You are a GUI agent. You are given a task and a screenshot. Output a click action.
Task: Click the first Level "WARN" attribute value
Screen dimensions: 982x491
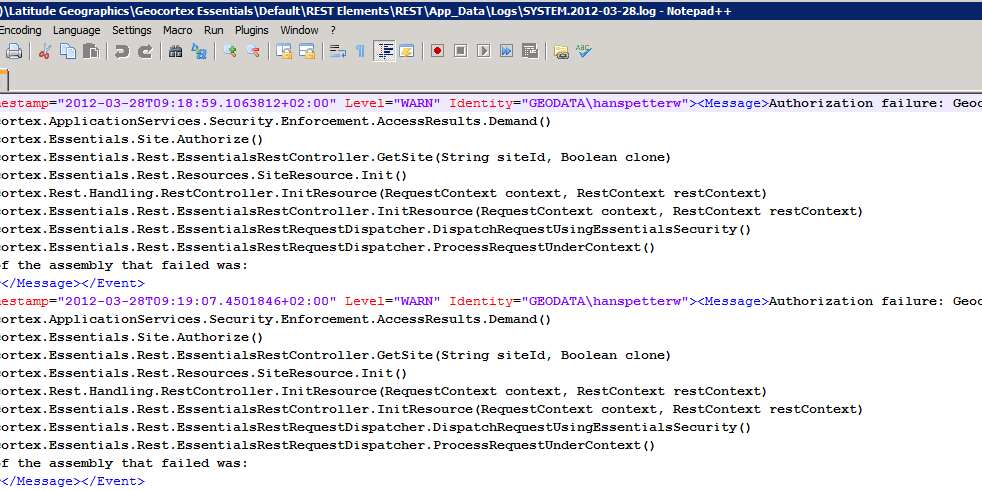[x=416, y=103]
